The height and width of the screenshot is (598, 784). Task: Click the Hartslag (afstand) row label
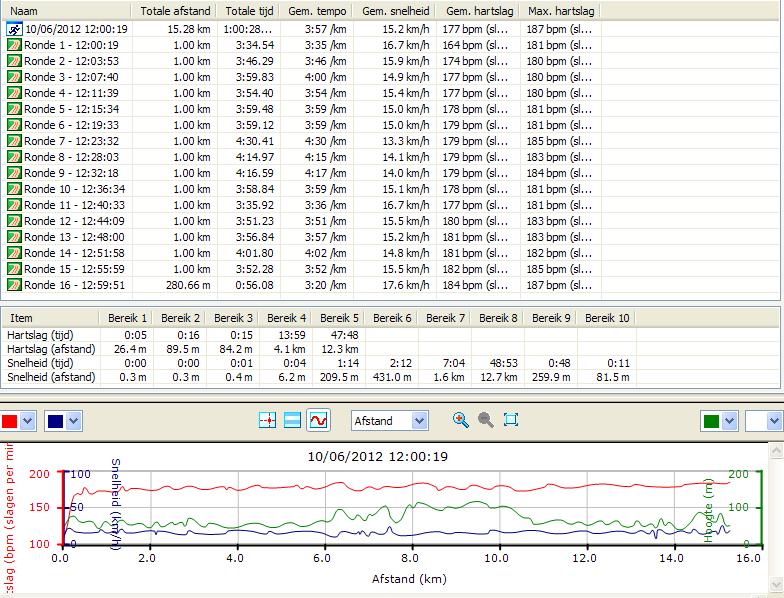click(x=51, y=349)
